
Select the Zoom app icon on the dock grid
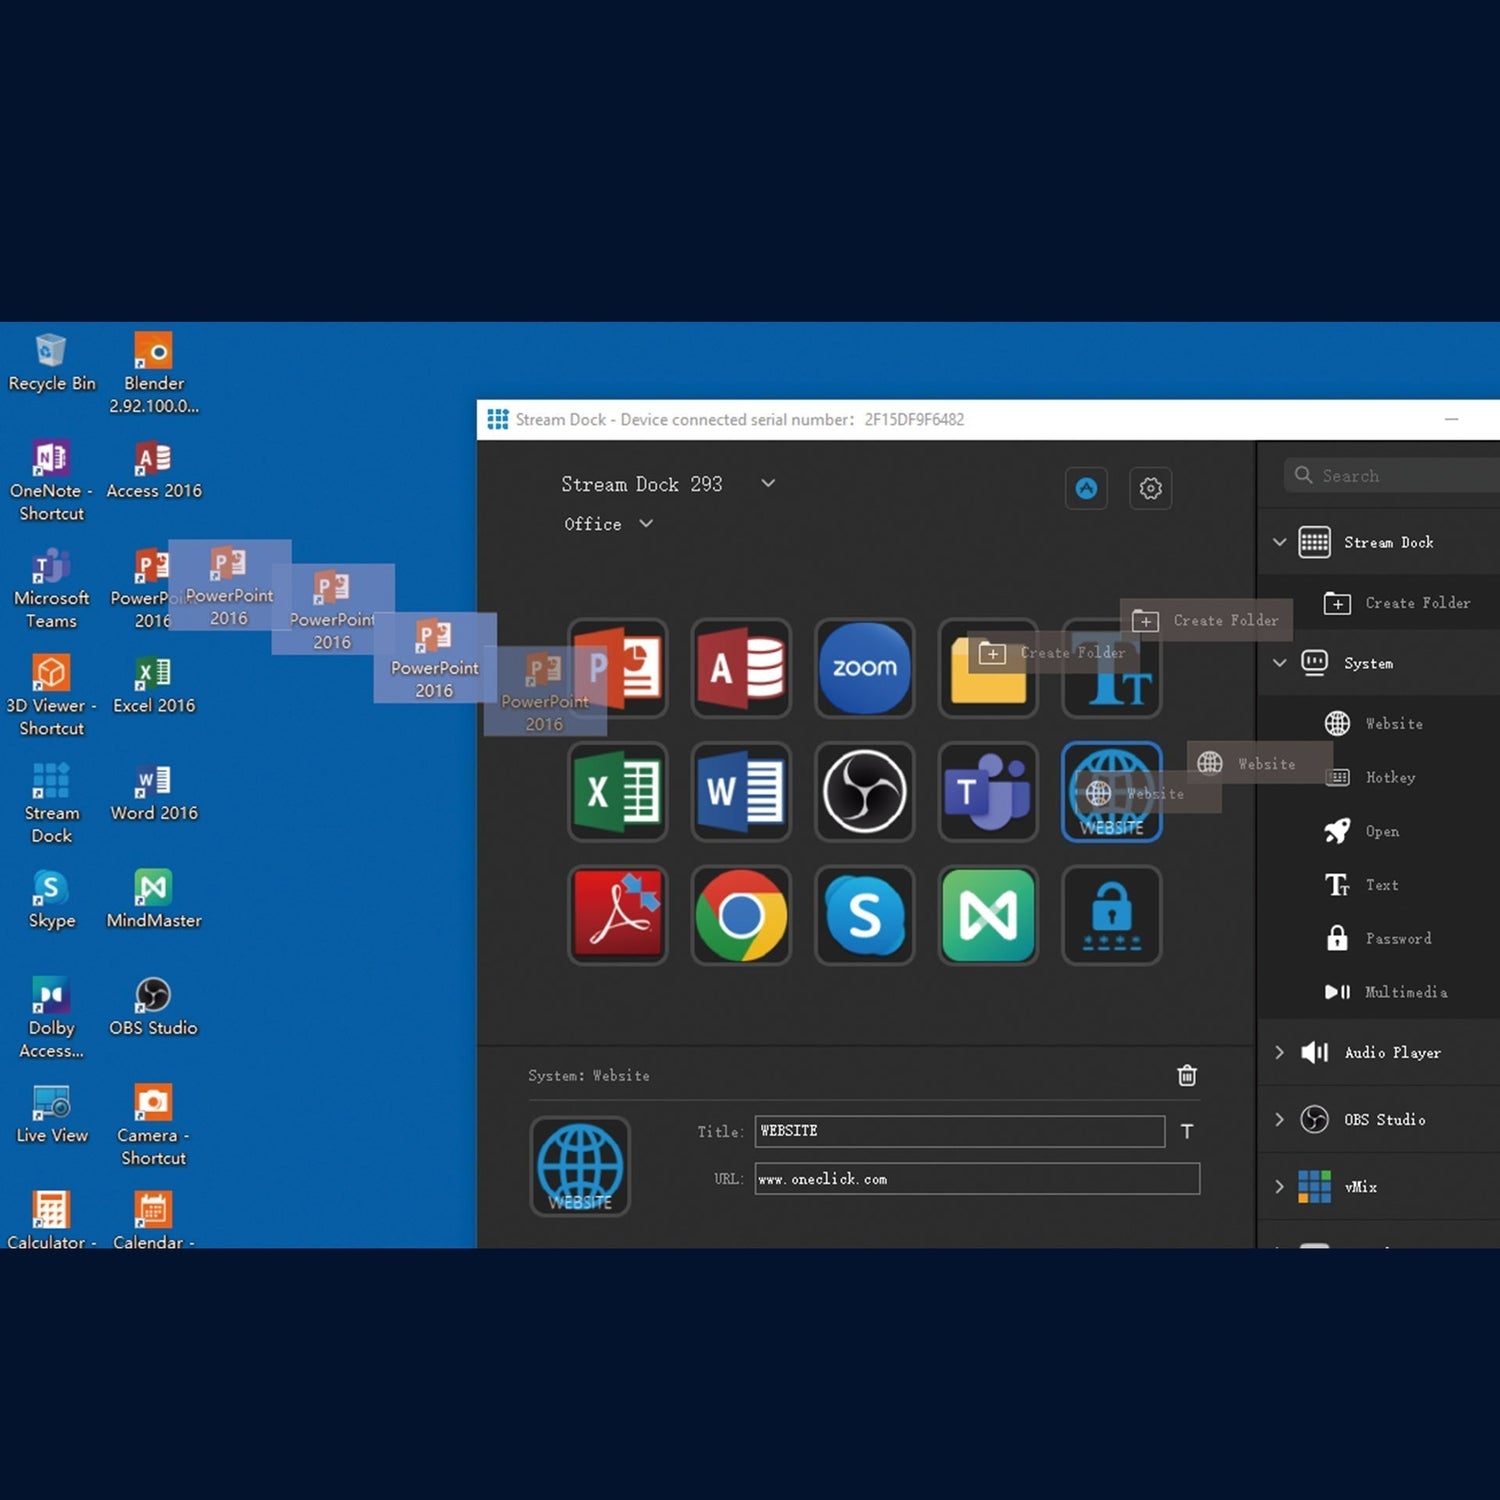(864, 668)
